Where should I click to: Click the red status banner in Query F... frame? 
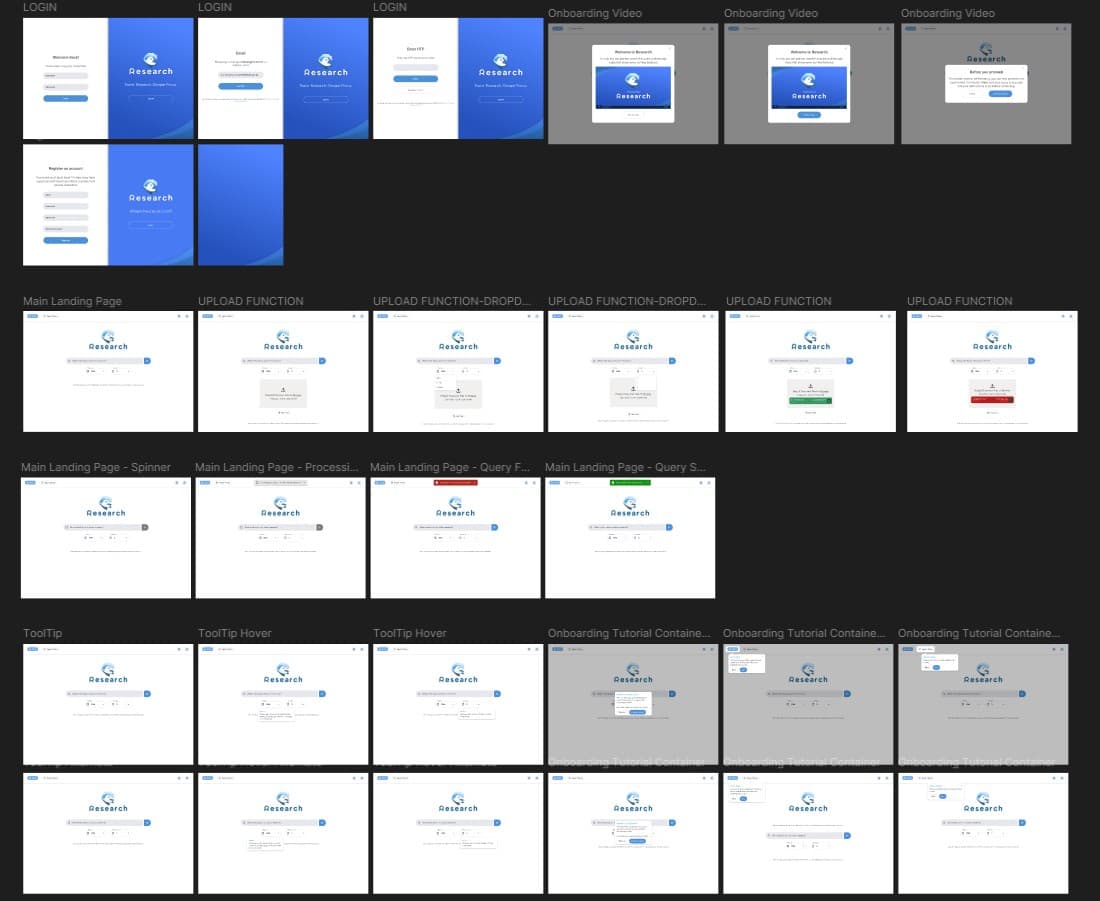tap(455, 483)
